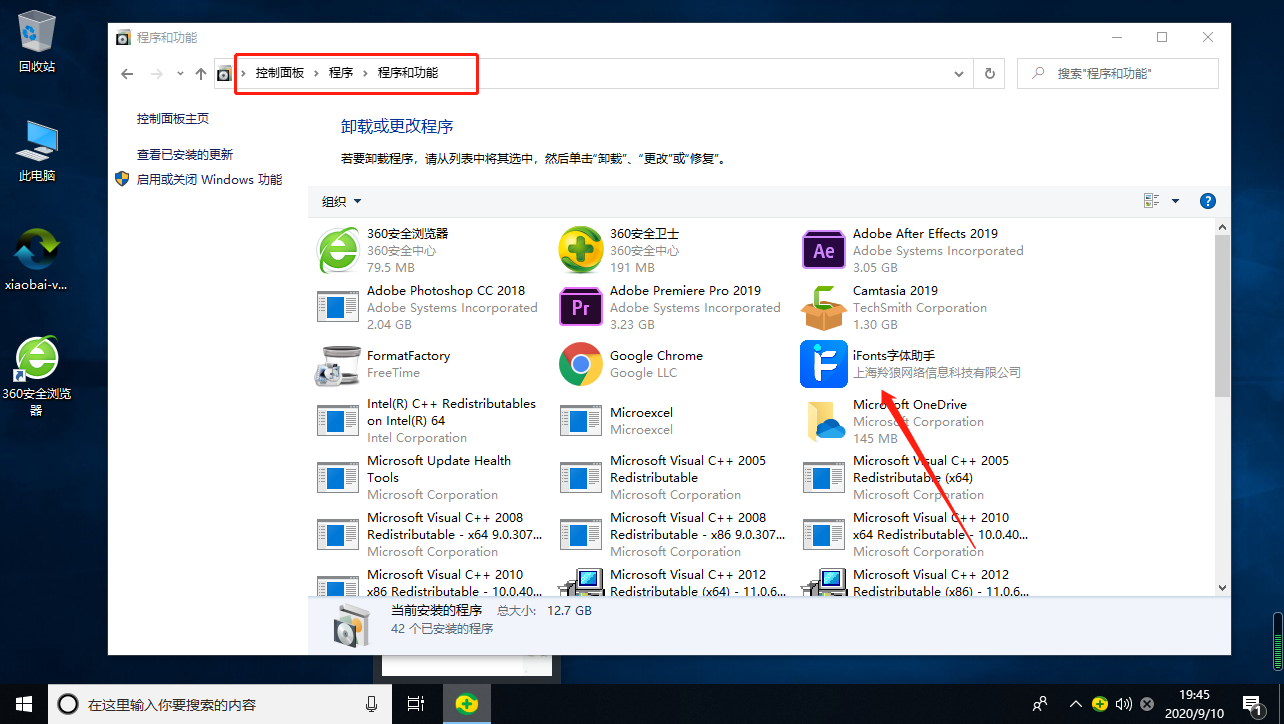Click the 控制面板 breadcrumb segment

[x=280, y=73]
